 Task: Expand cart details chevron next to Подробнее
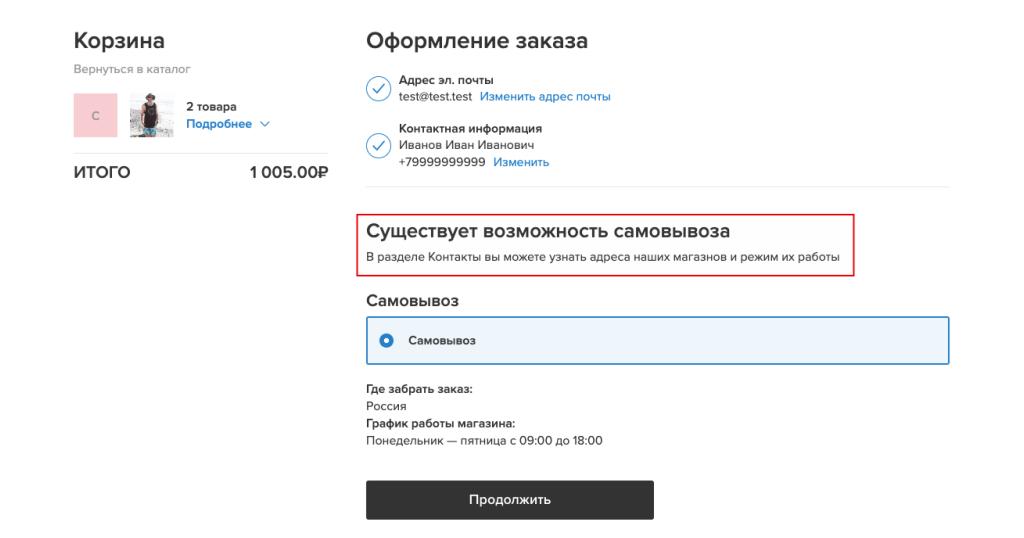click(x=264, y=124)
